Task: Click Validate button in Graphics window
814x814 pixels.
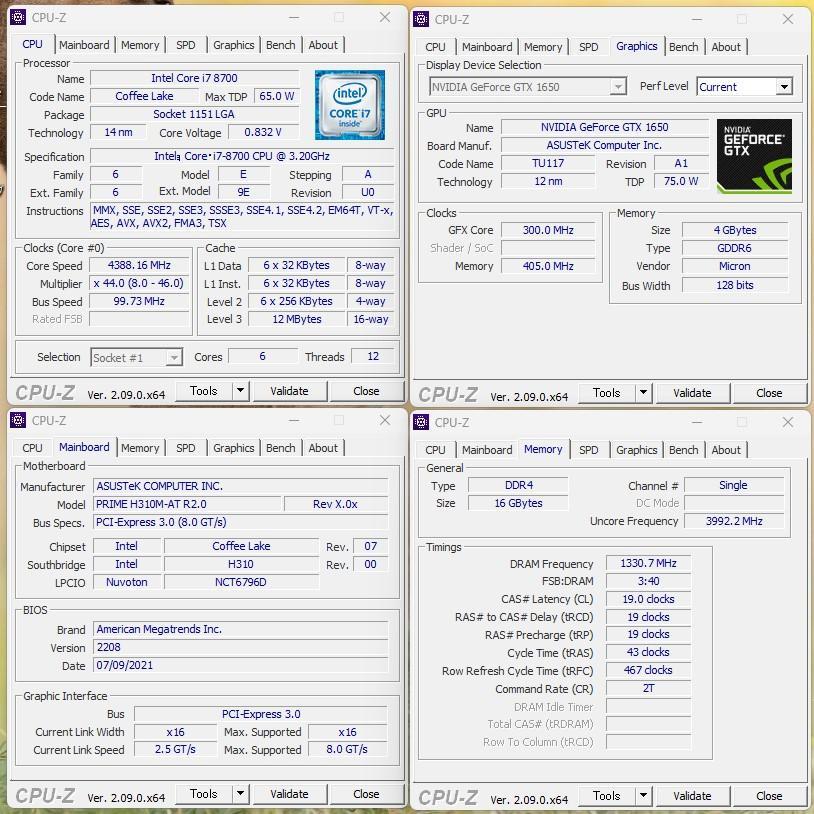Action: point(692,393)
